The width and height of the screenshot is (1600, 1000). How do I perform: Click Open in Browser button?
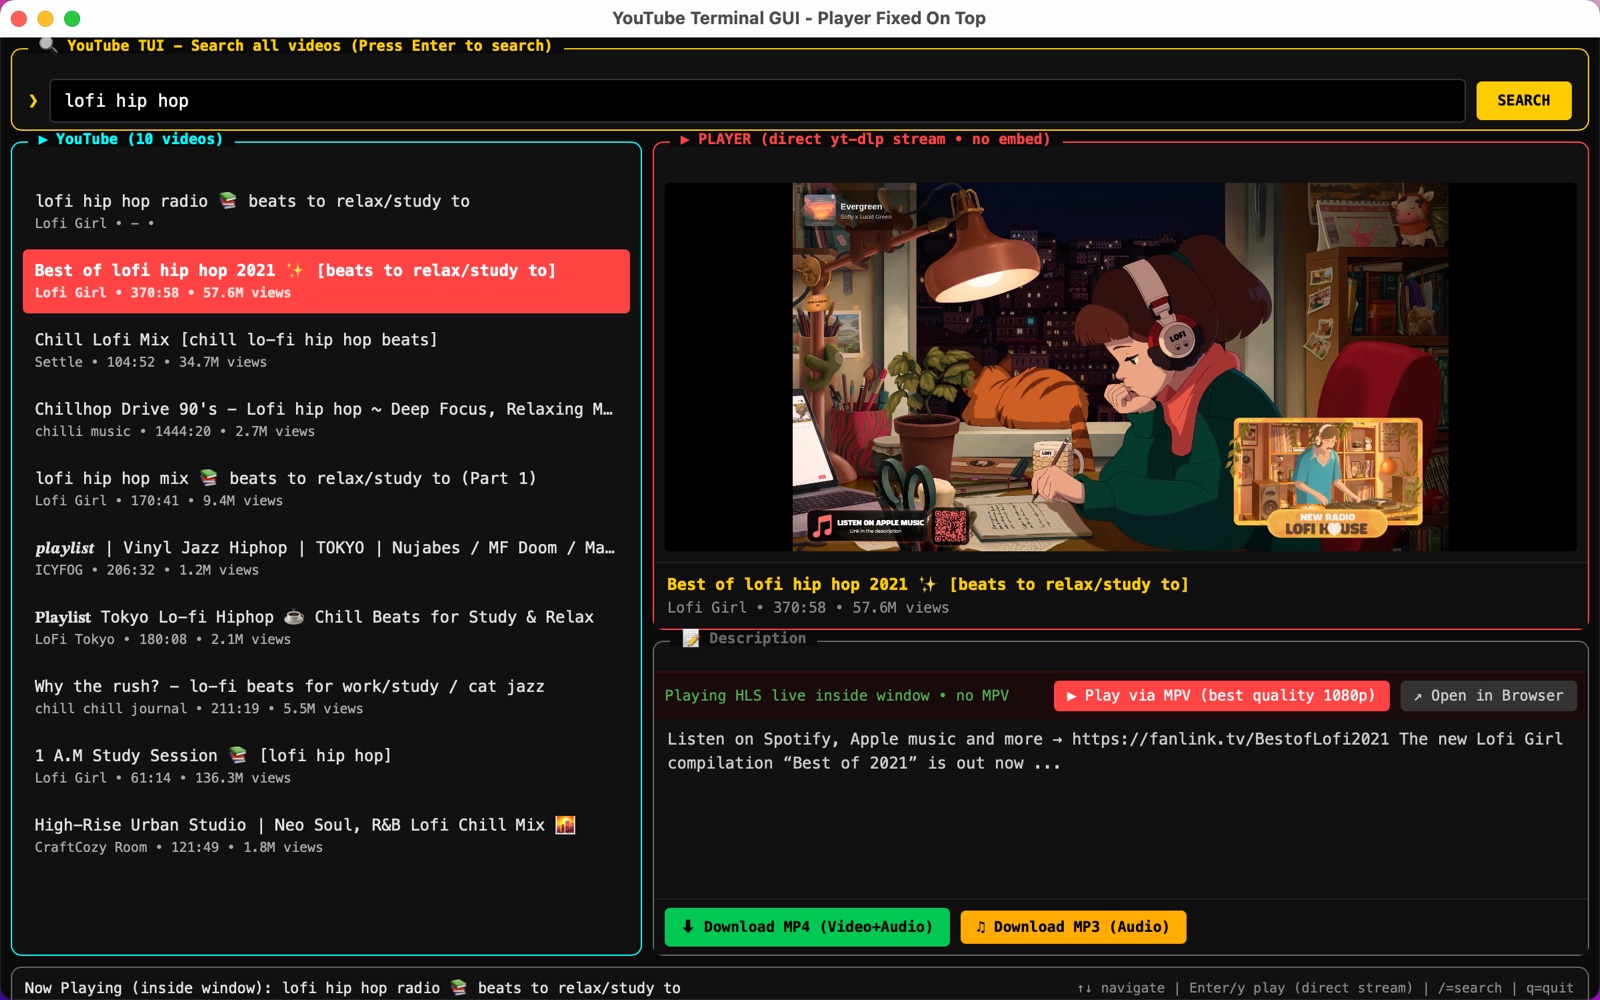(1488, 695)
